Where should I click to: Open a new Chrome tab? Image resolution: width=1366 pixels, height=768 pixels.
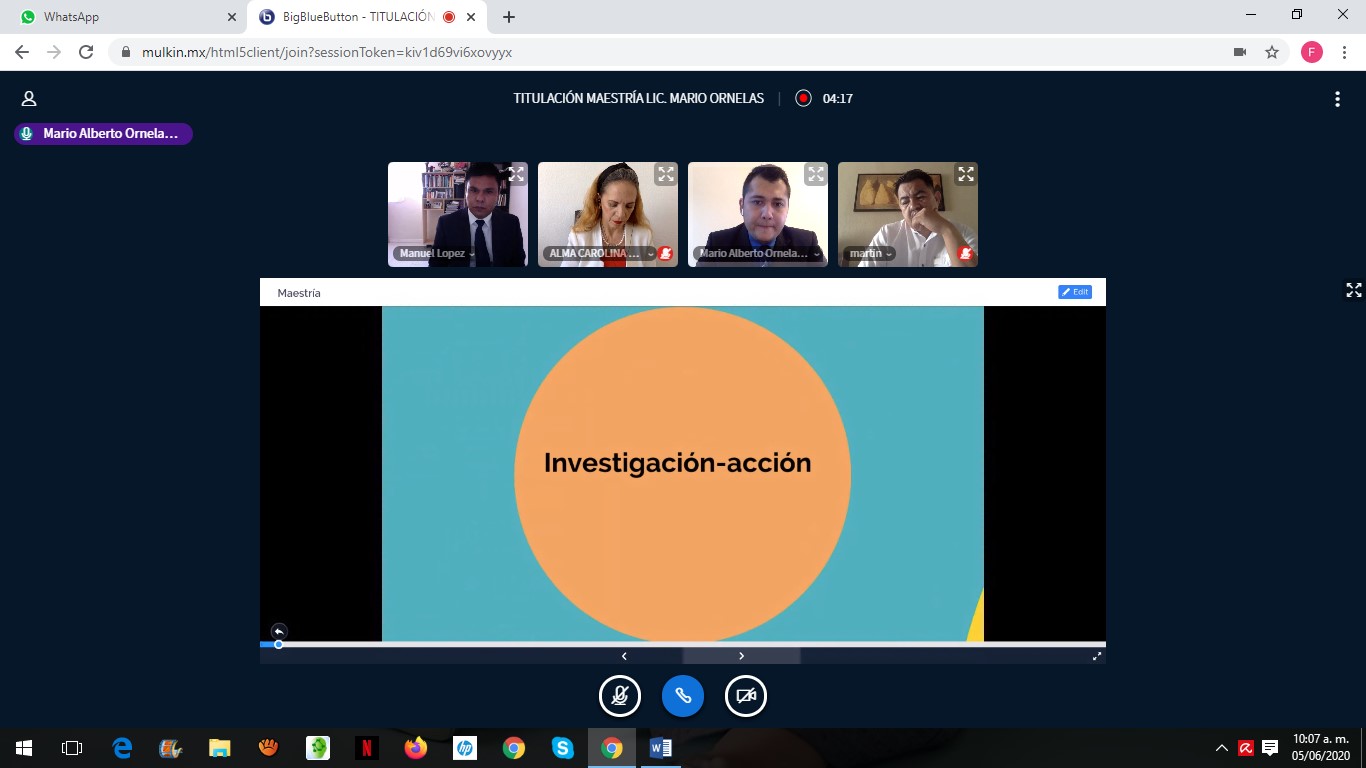[x=509, y=17]
